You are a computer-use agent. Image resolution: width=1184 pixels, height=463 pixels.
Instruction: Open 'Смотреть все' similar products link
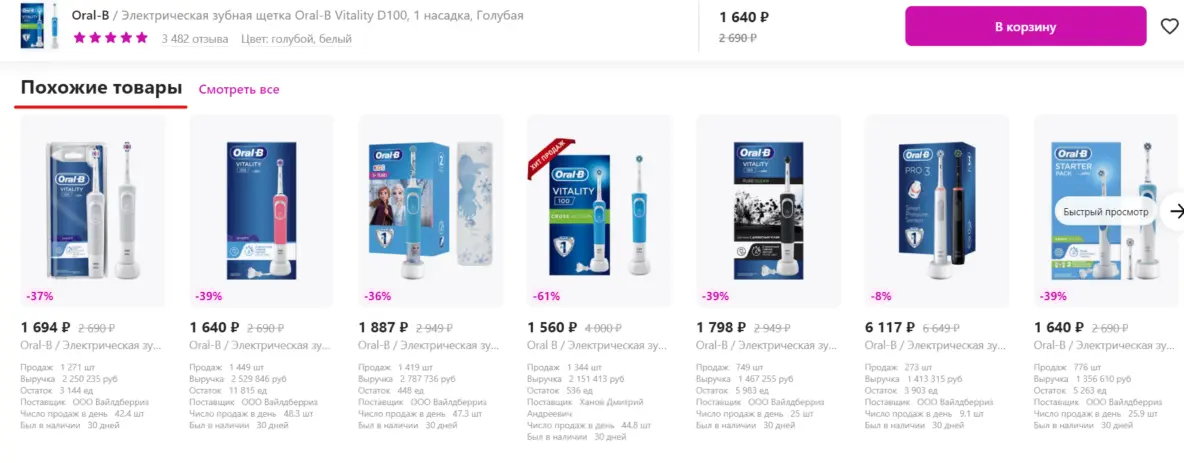(x=239, y=89)
